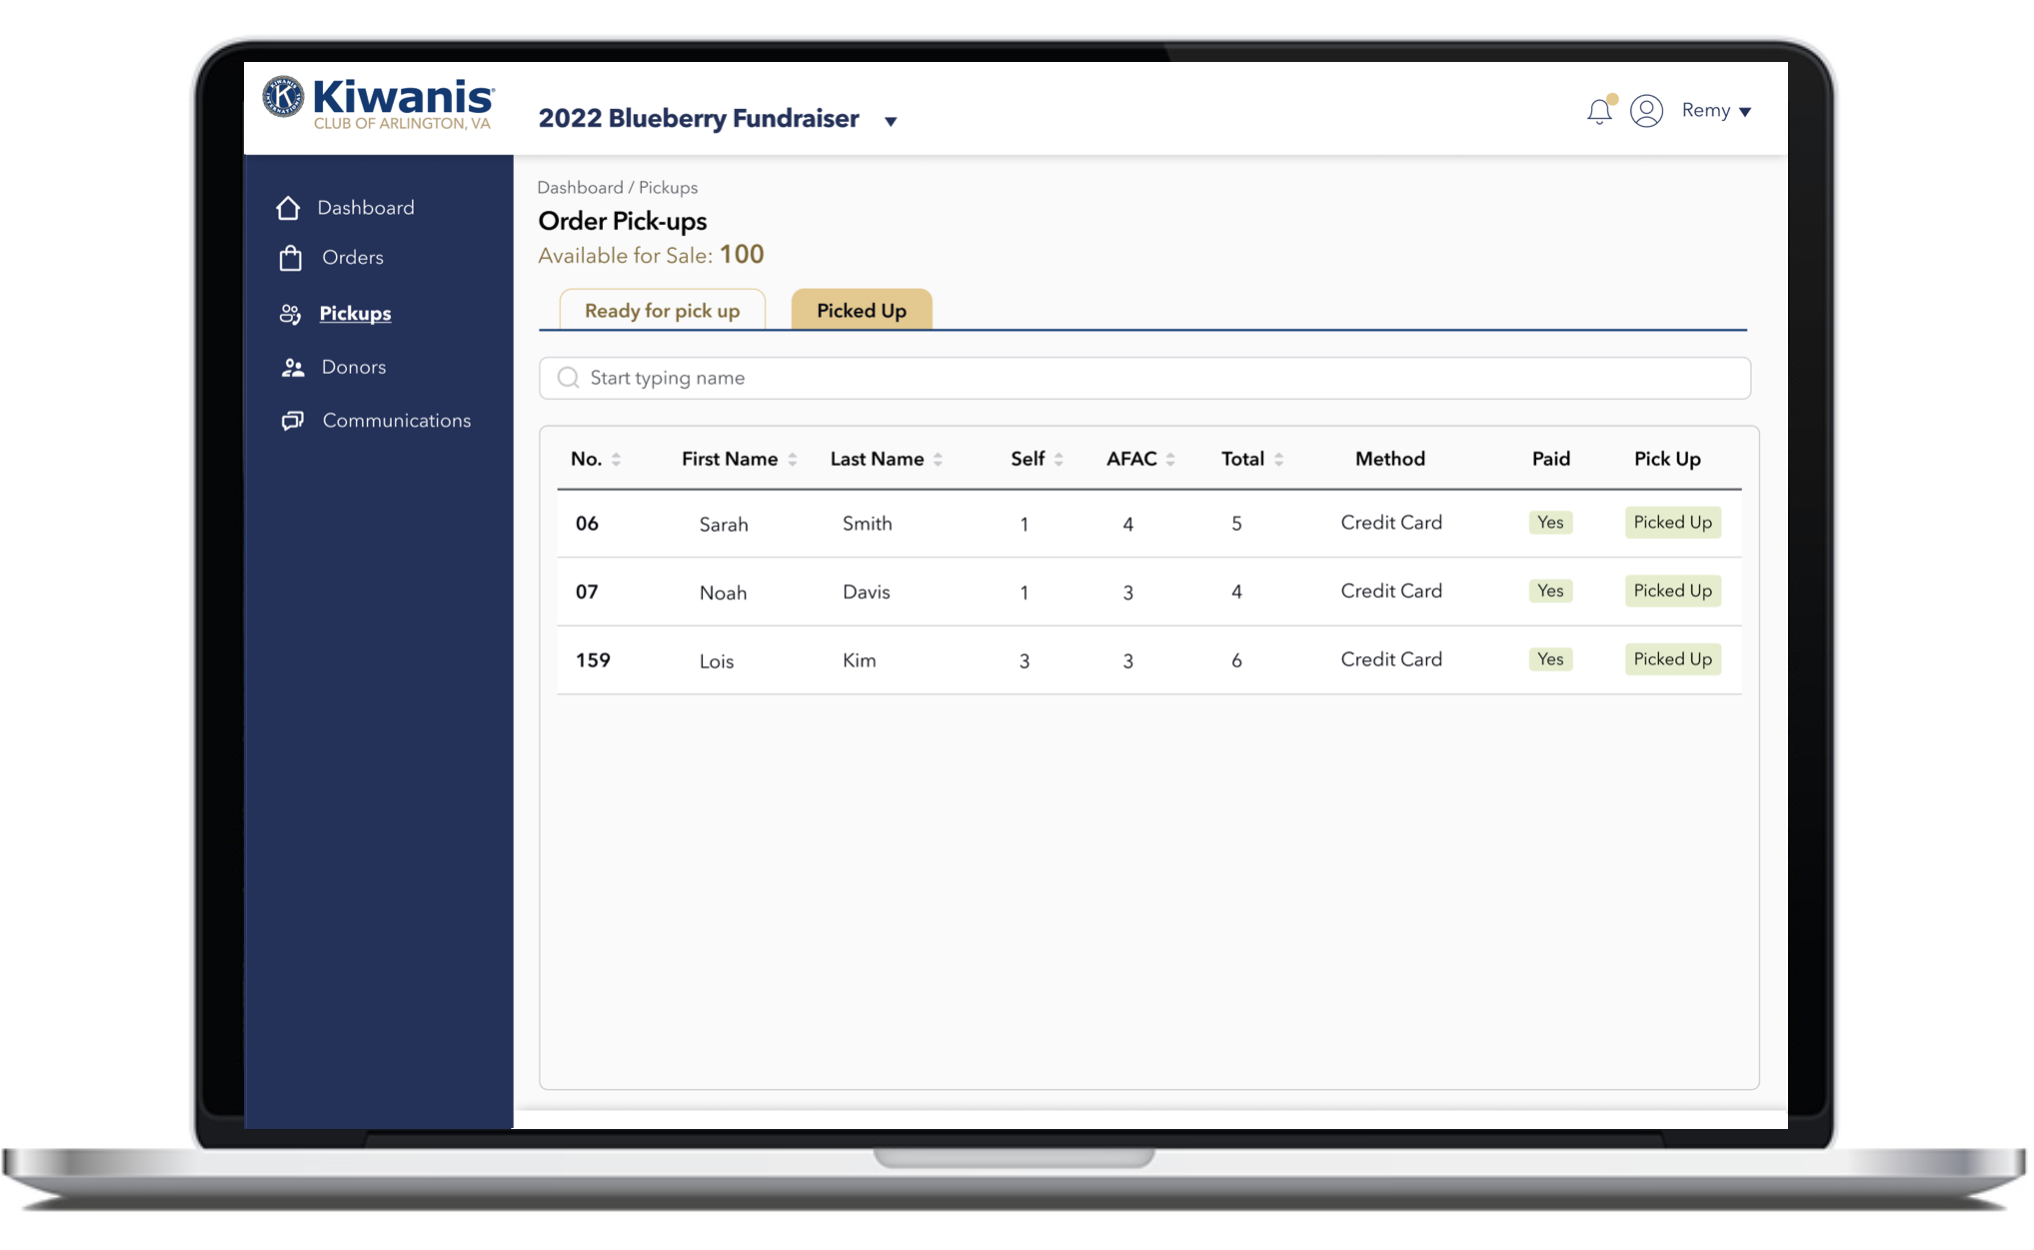Sort table by No. column arrows
This screenshot has width=2034, height=1250.
pyautogui.click(x=616, y=460)
